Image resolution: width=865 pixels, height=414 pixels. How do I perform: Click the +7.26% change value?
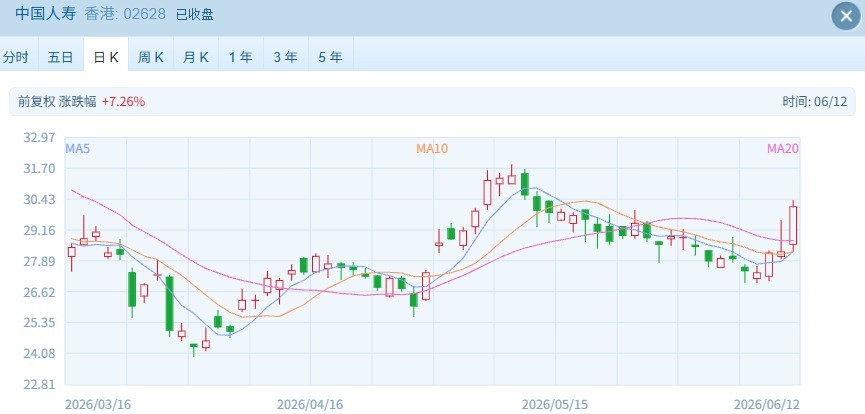123,102
